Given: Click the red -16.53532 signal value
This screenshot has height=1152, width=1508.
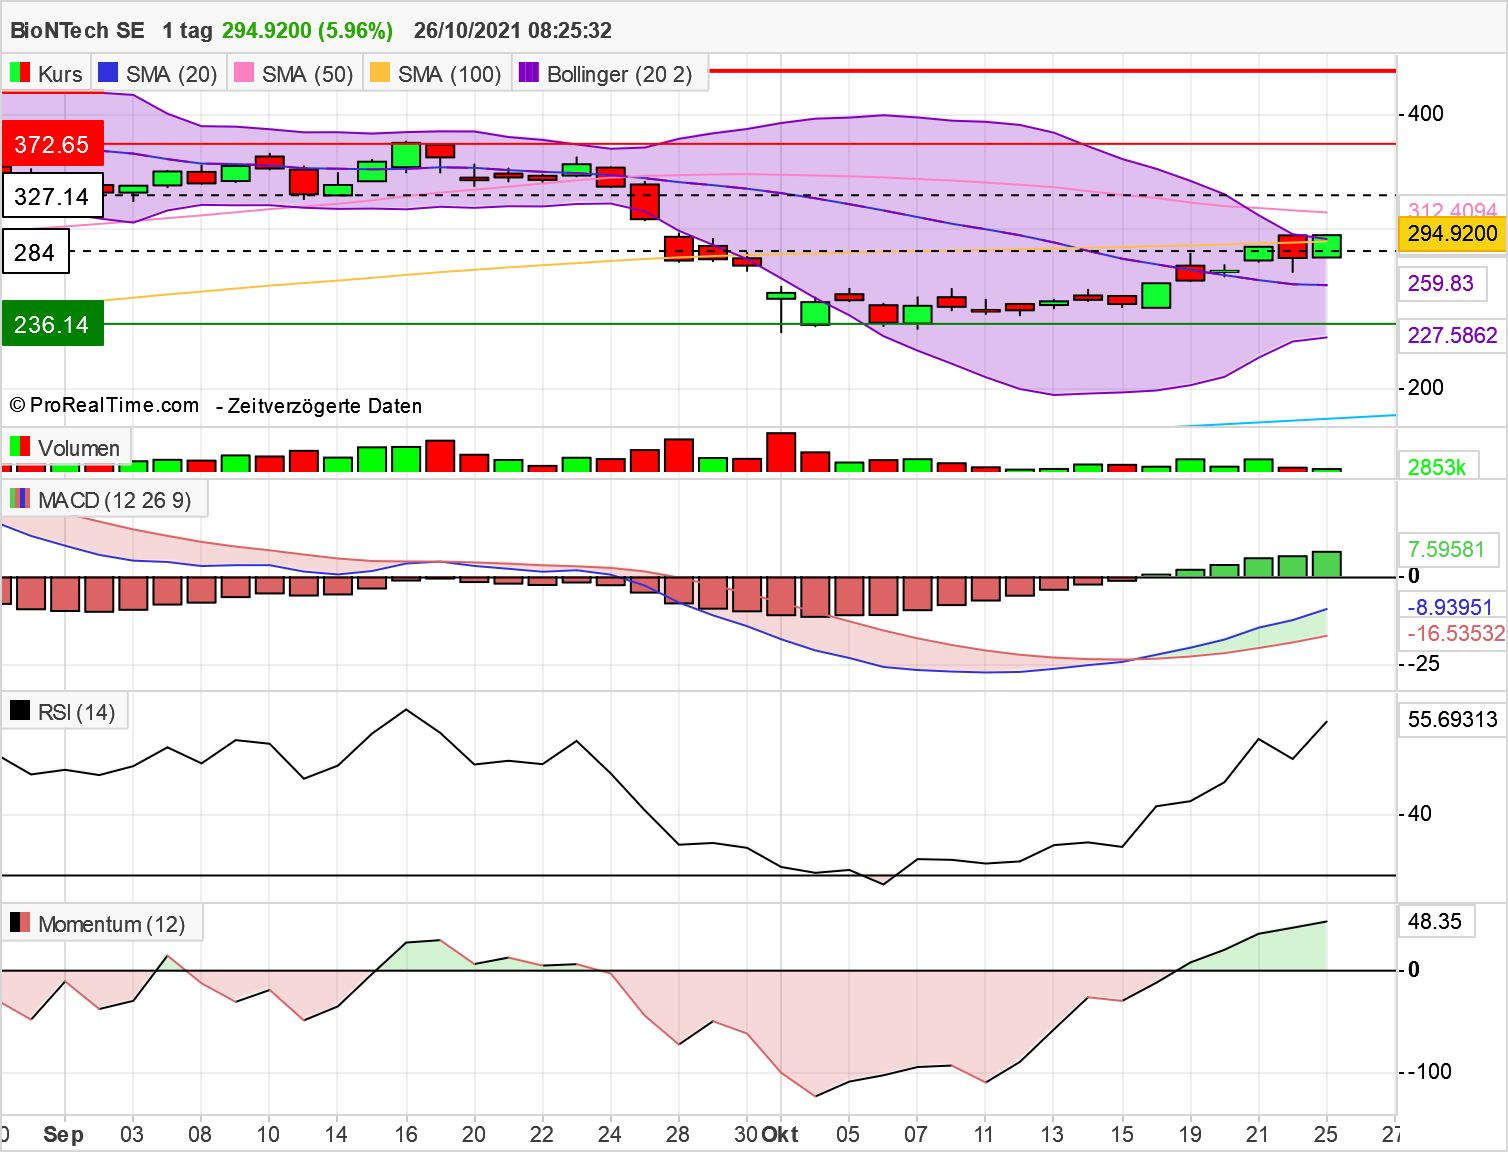Looking at the screenshot, I should [1456, 633].
